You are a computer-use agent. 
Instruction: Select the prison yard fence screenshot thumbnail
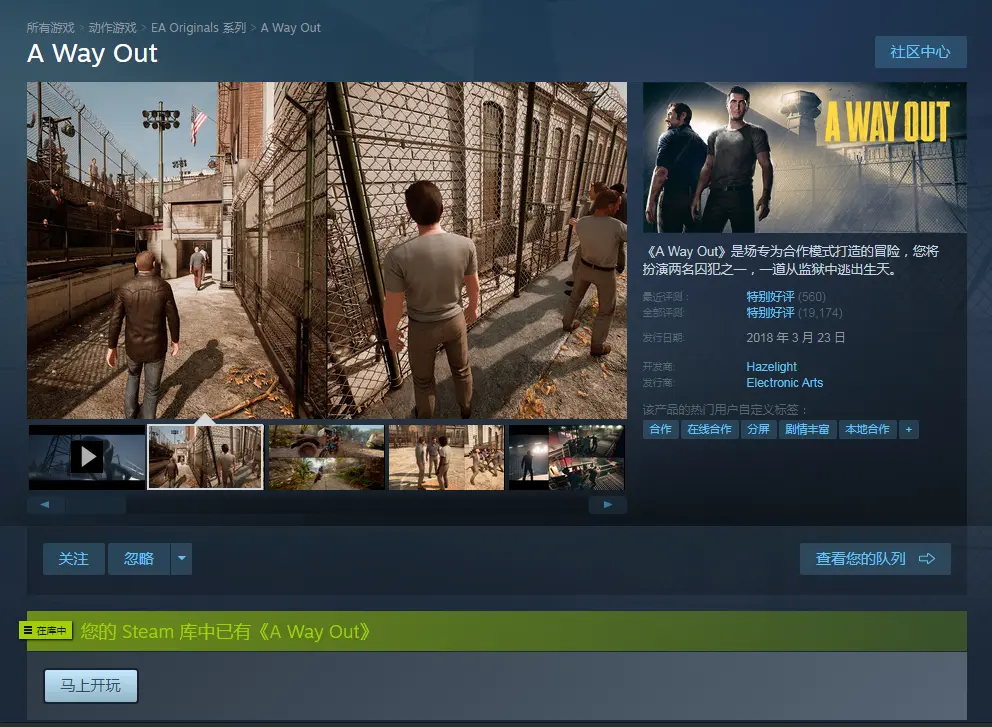[205, 457]
